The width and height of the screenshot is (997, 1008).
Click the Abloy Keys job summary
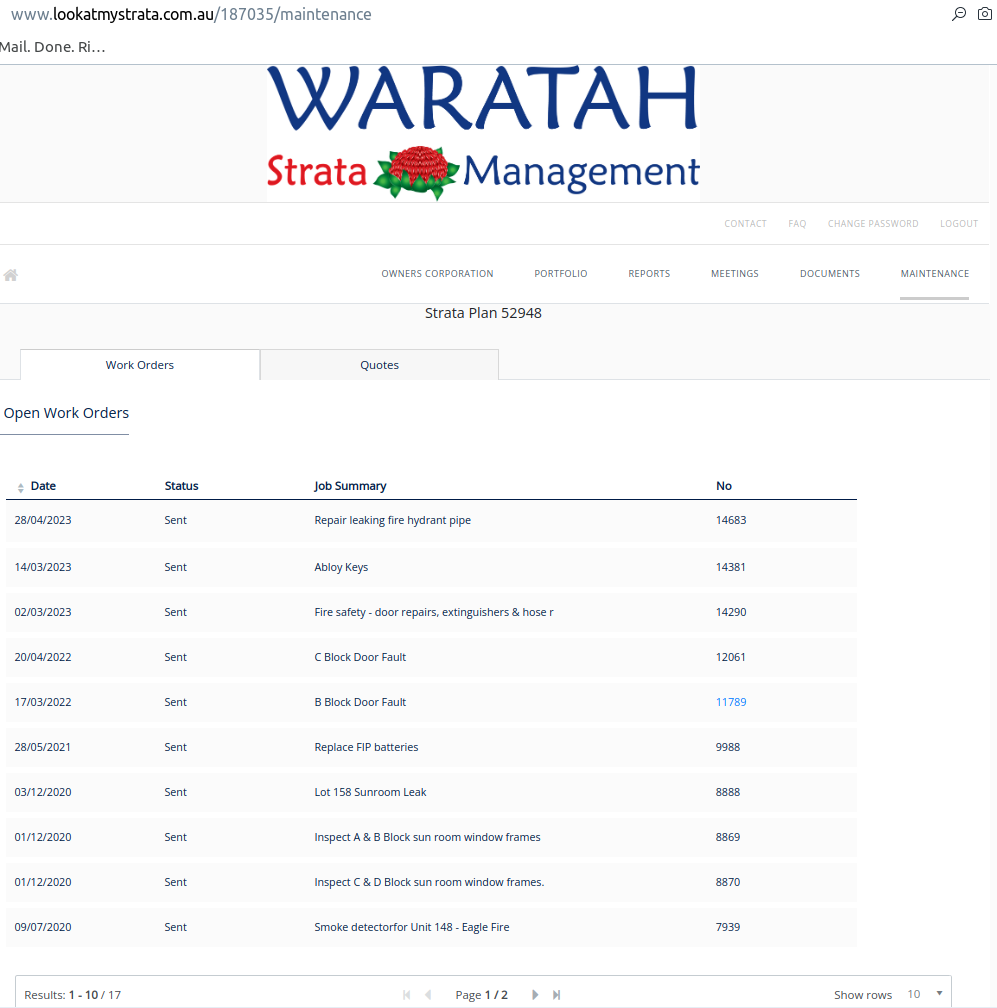coord(341,567)
